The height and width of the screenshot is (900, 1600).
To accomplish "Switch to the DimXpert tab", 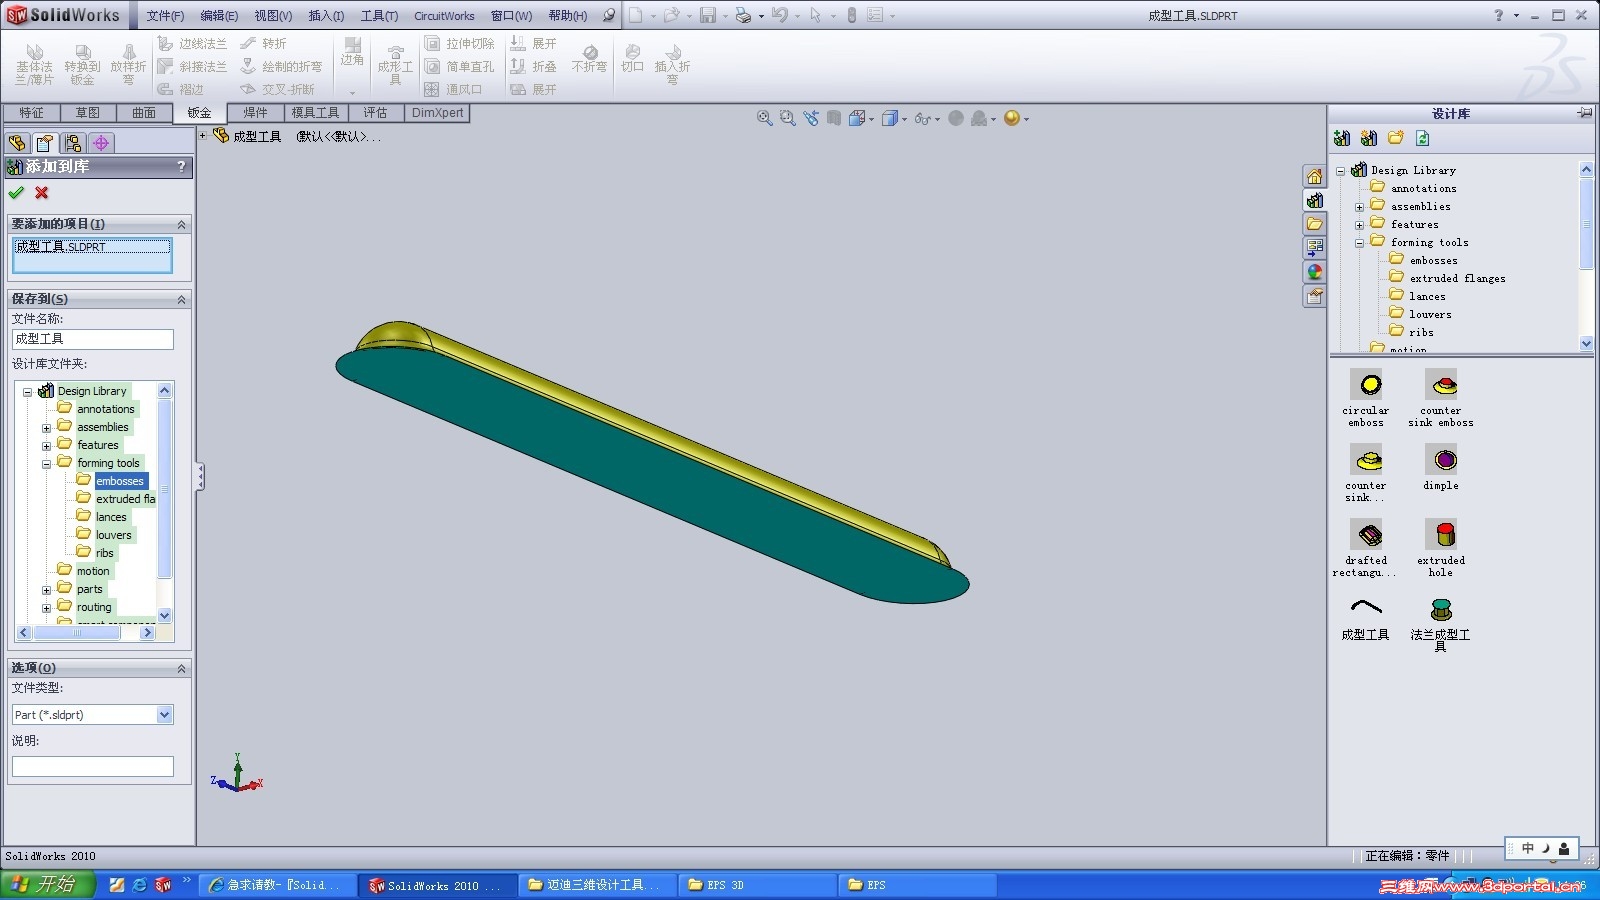I will pos(438,113).
